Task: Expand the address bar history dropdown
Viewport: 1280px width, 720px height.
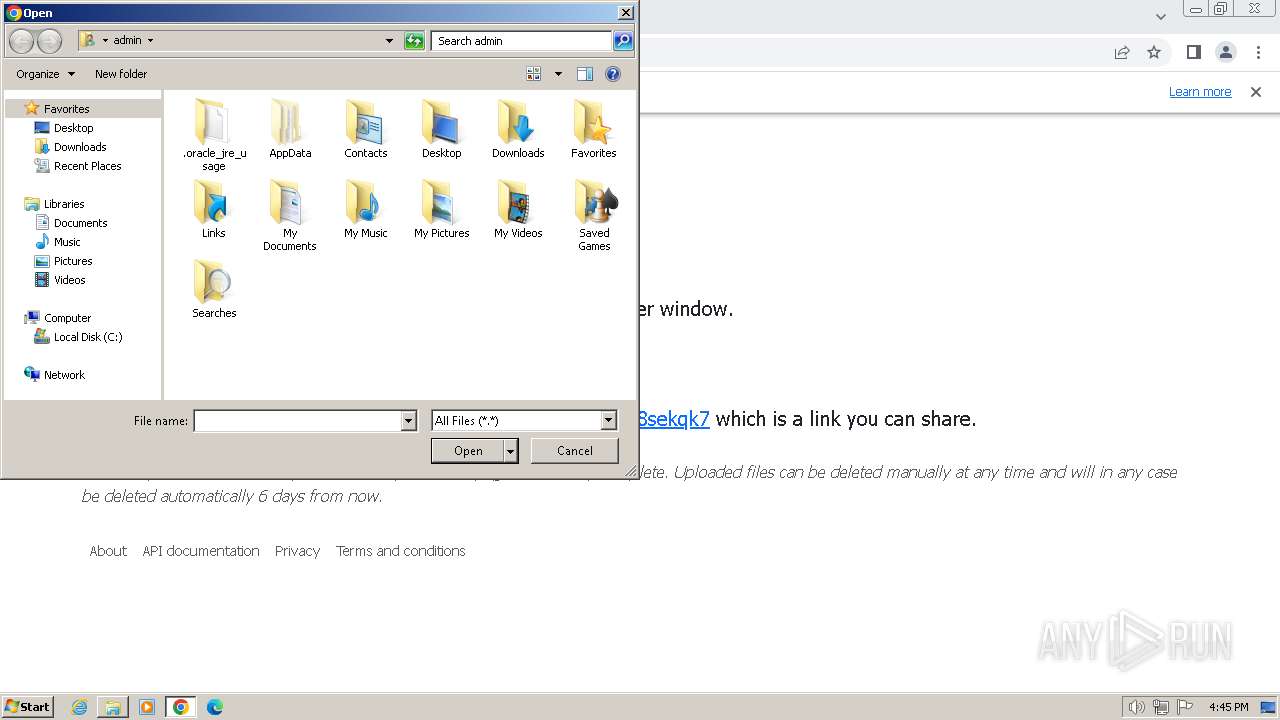Action: [x=389, y=41]
